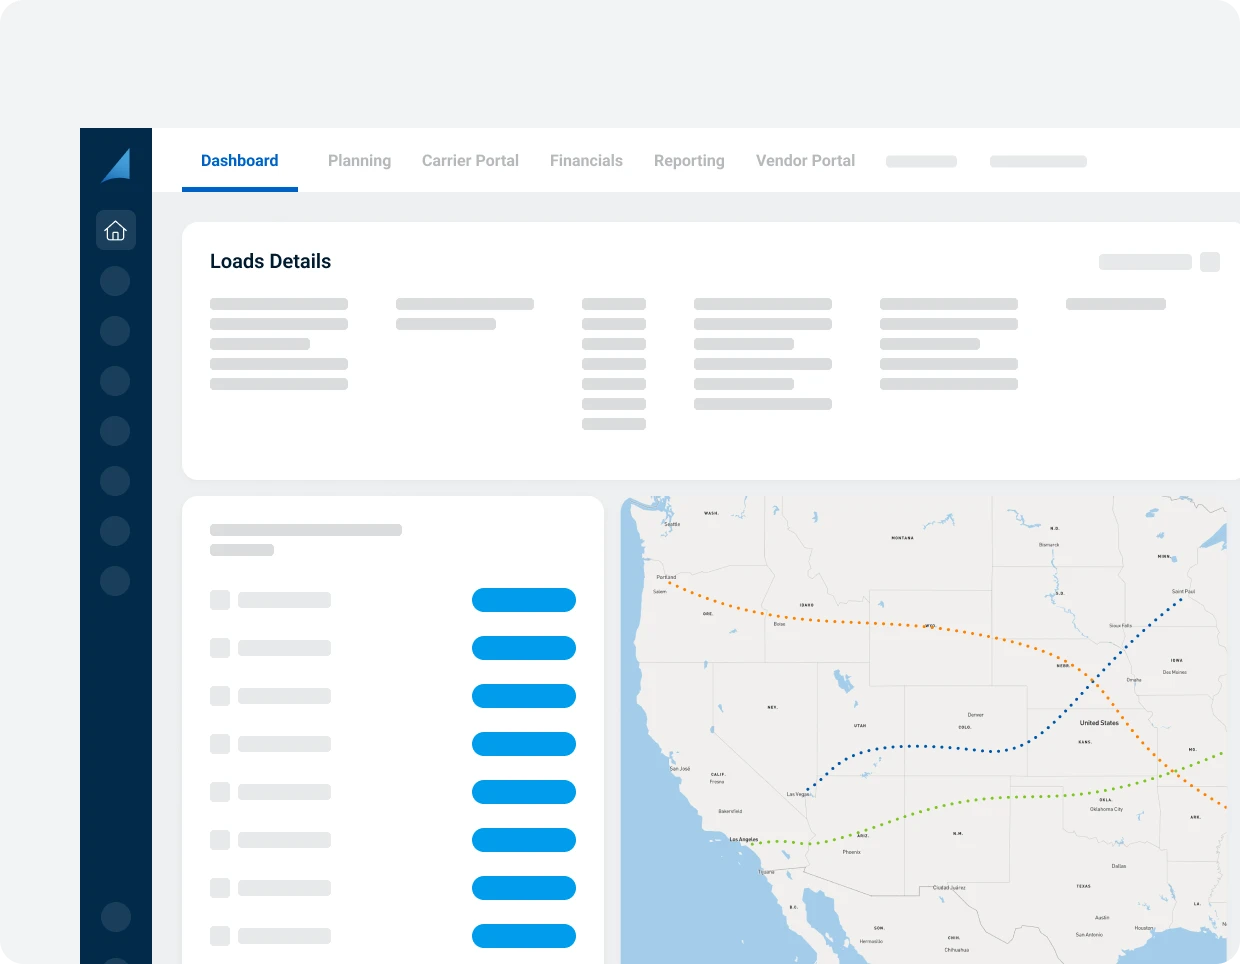Toggle the checkbox in the fourth list row
The width and height of the screenshot is (1240, 964).
[220, 744]
